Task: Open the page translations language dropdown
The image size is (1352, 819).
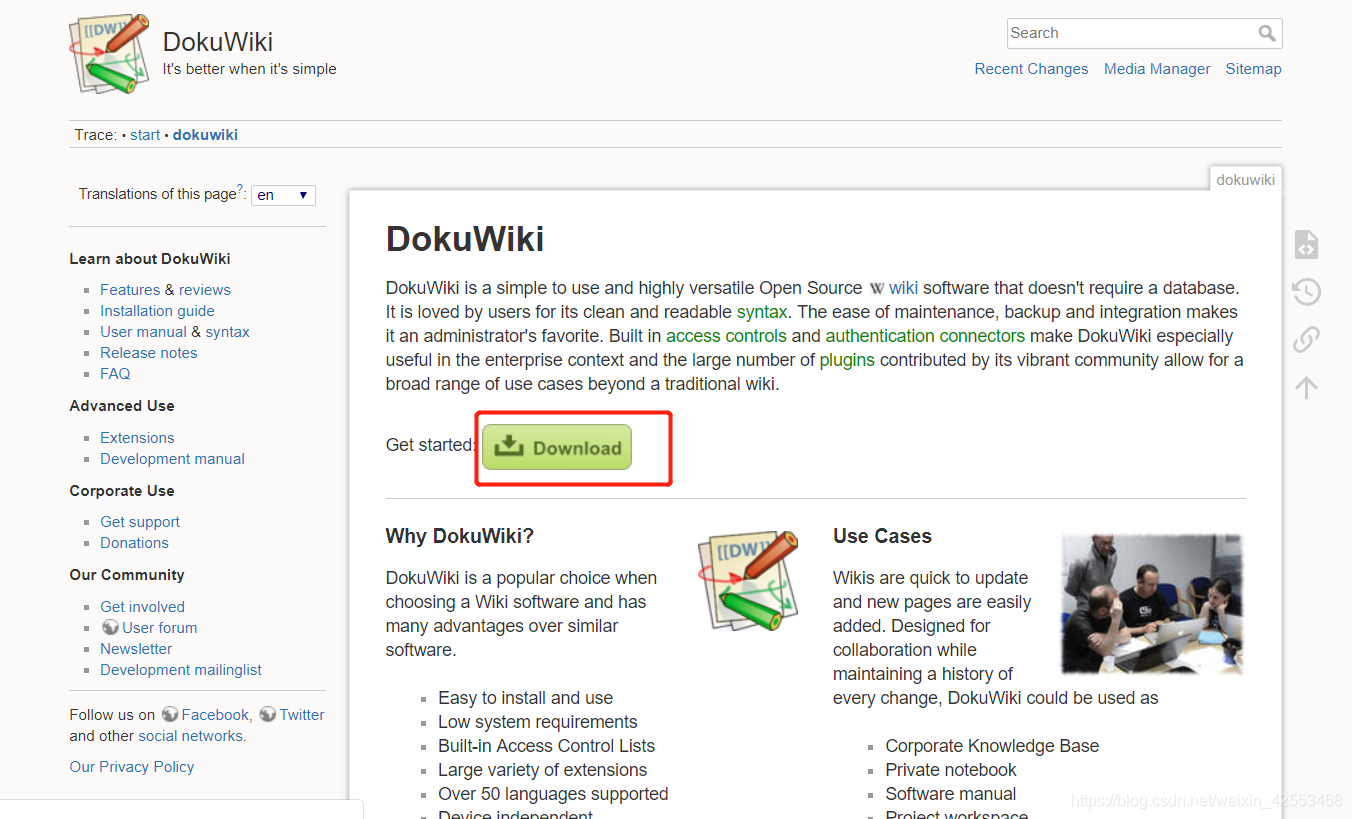Action: [x=283, y=195]
